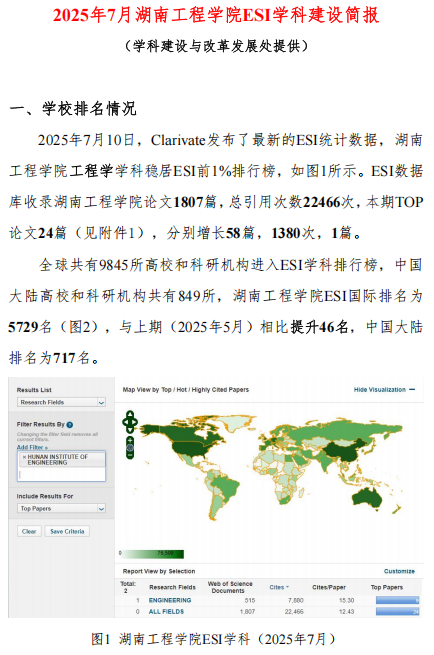Reset the map zoom with the middle control
The width and height of the screenshot is (434, 655).
pos(130,448)
